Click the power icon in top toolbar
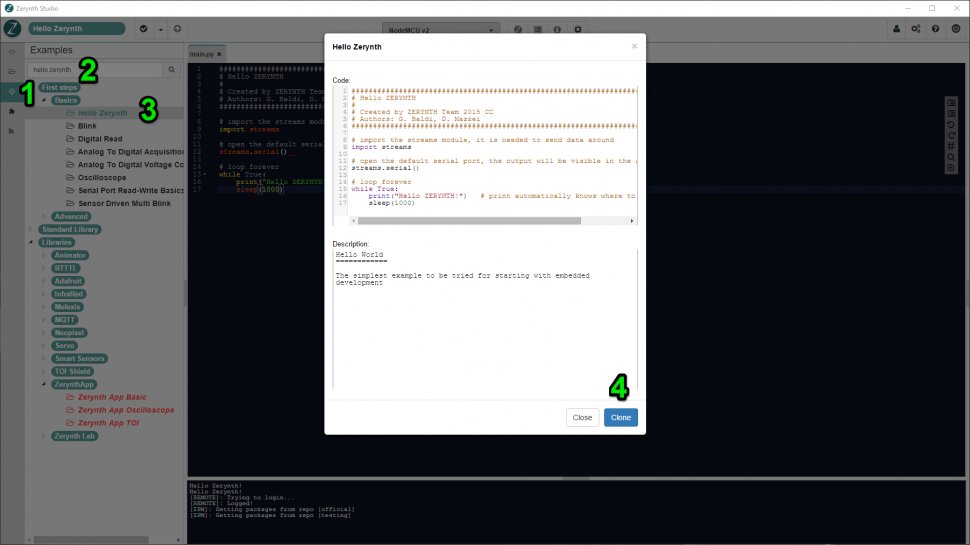Image resolution: width=970 pixels, height=545 pixels. pyautogui.click(x=956, y=29)
